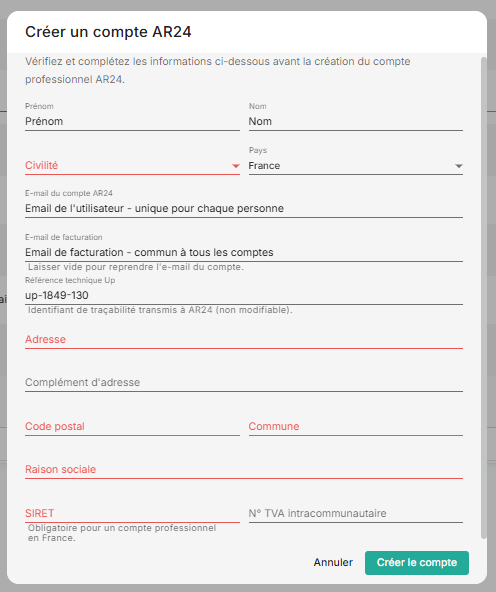This screenshot has width=496, height=592.
Task: Click the Complément d'adresse field
Action: click(244, 382)
